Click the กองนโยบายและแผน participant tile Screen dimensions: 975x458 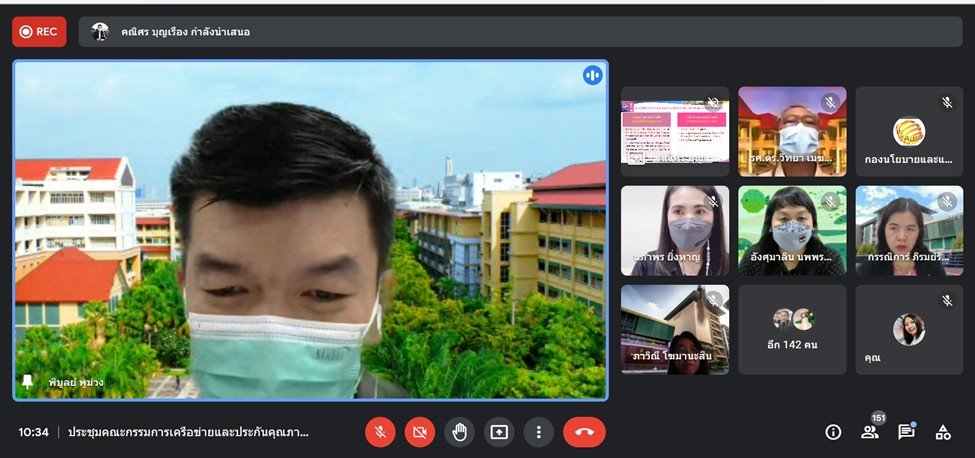coord(909,131)
